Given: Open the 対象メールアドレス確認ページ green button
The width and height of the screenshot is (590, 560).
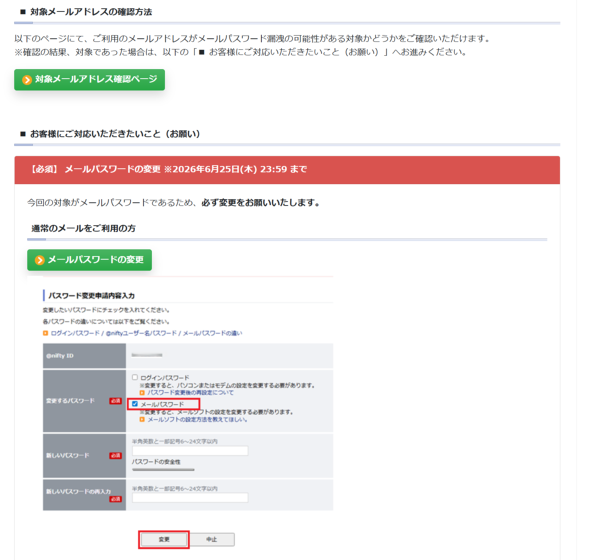Looking at the screenshot, I should [90, 79].
